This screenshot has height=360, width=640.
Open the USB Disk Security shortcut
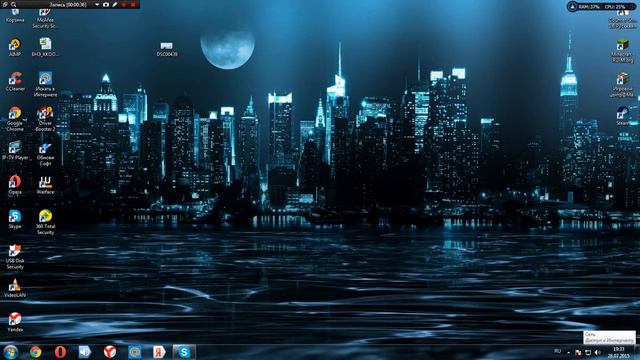15,257
